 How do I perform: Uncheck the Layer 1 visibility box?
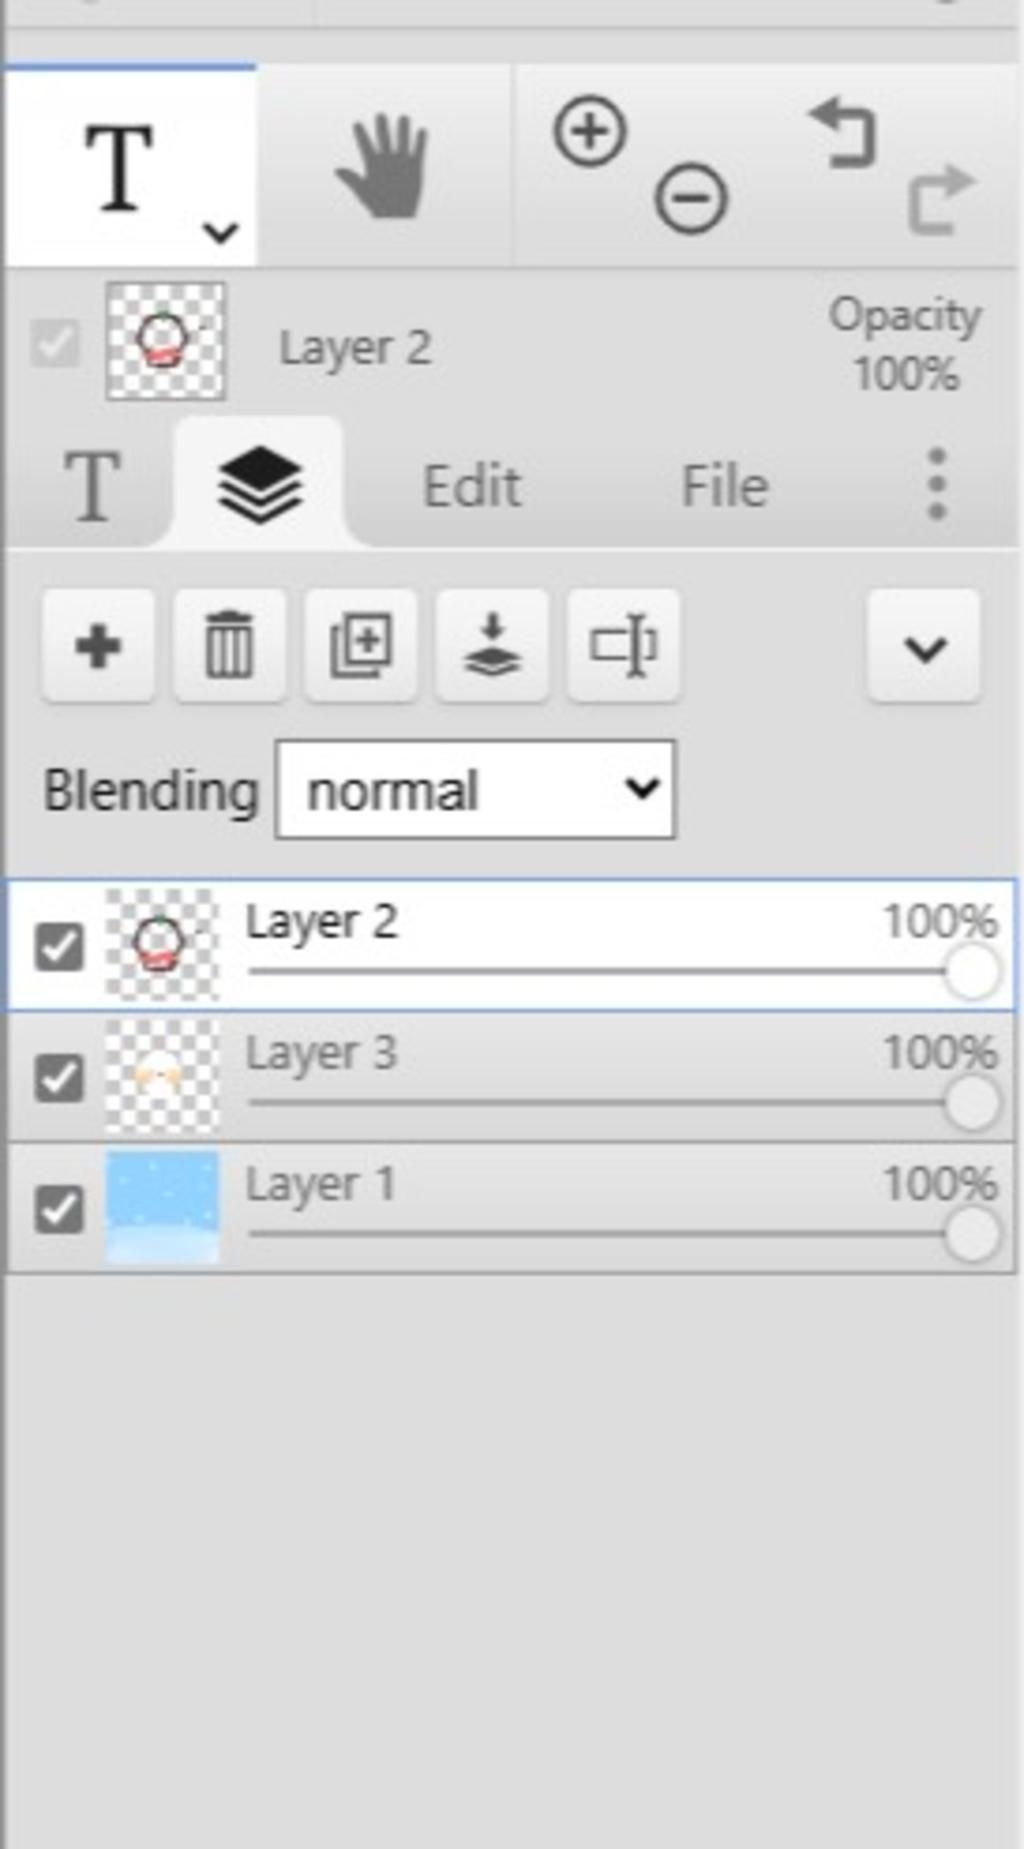[x=59, y=1210]
